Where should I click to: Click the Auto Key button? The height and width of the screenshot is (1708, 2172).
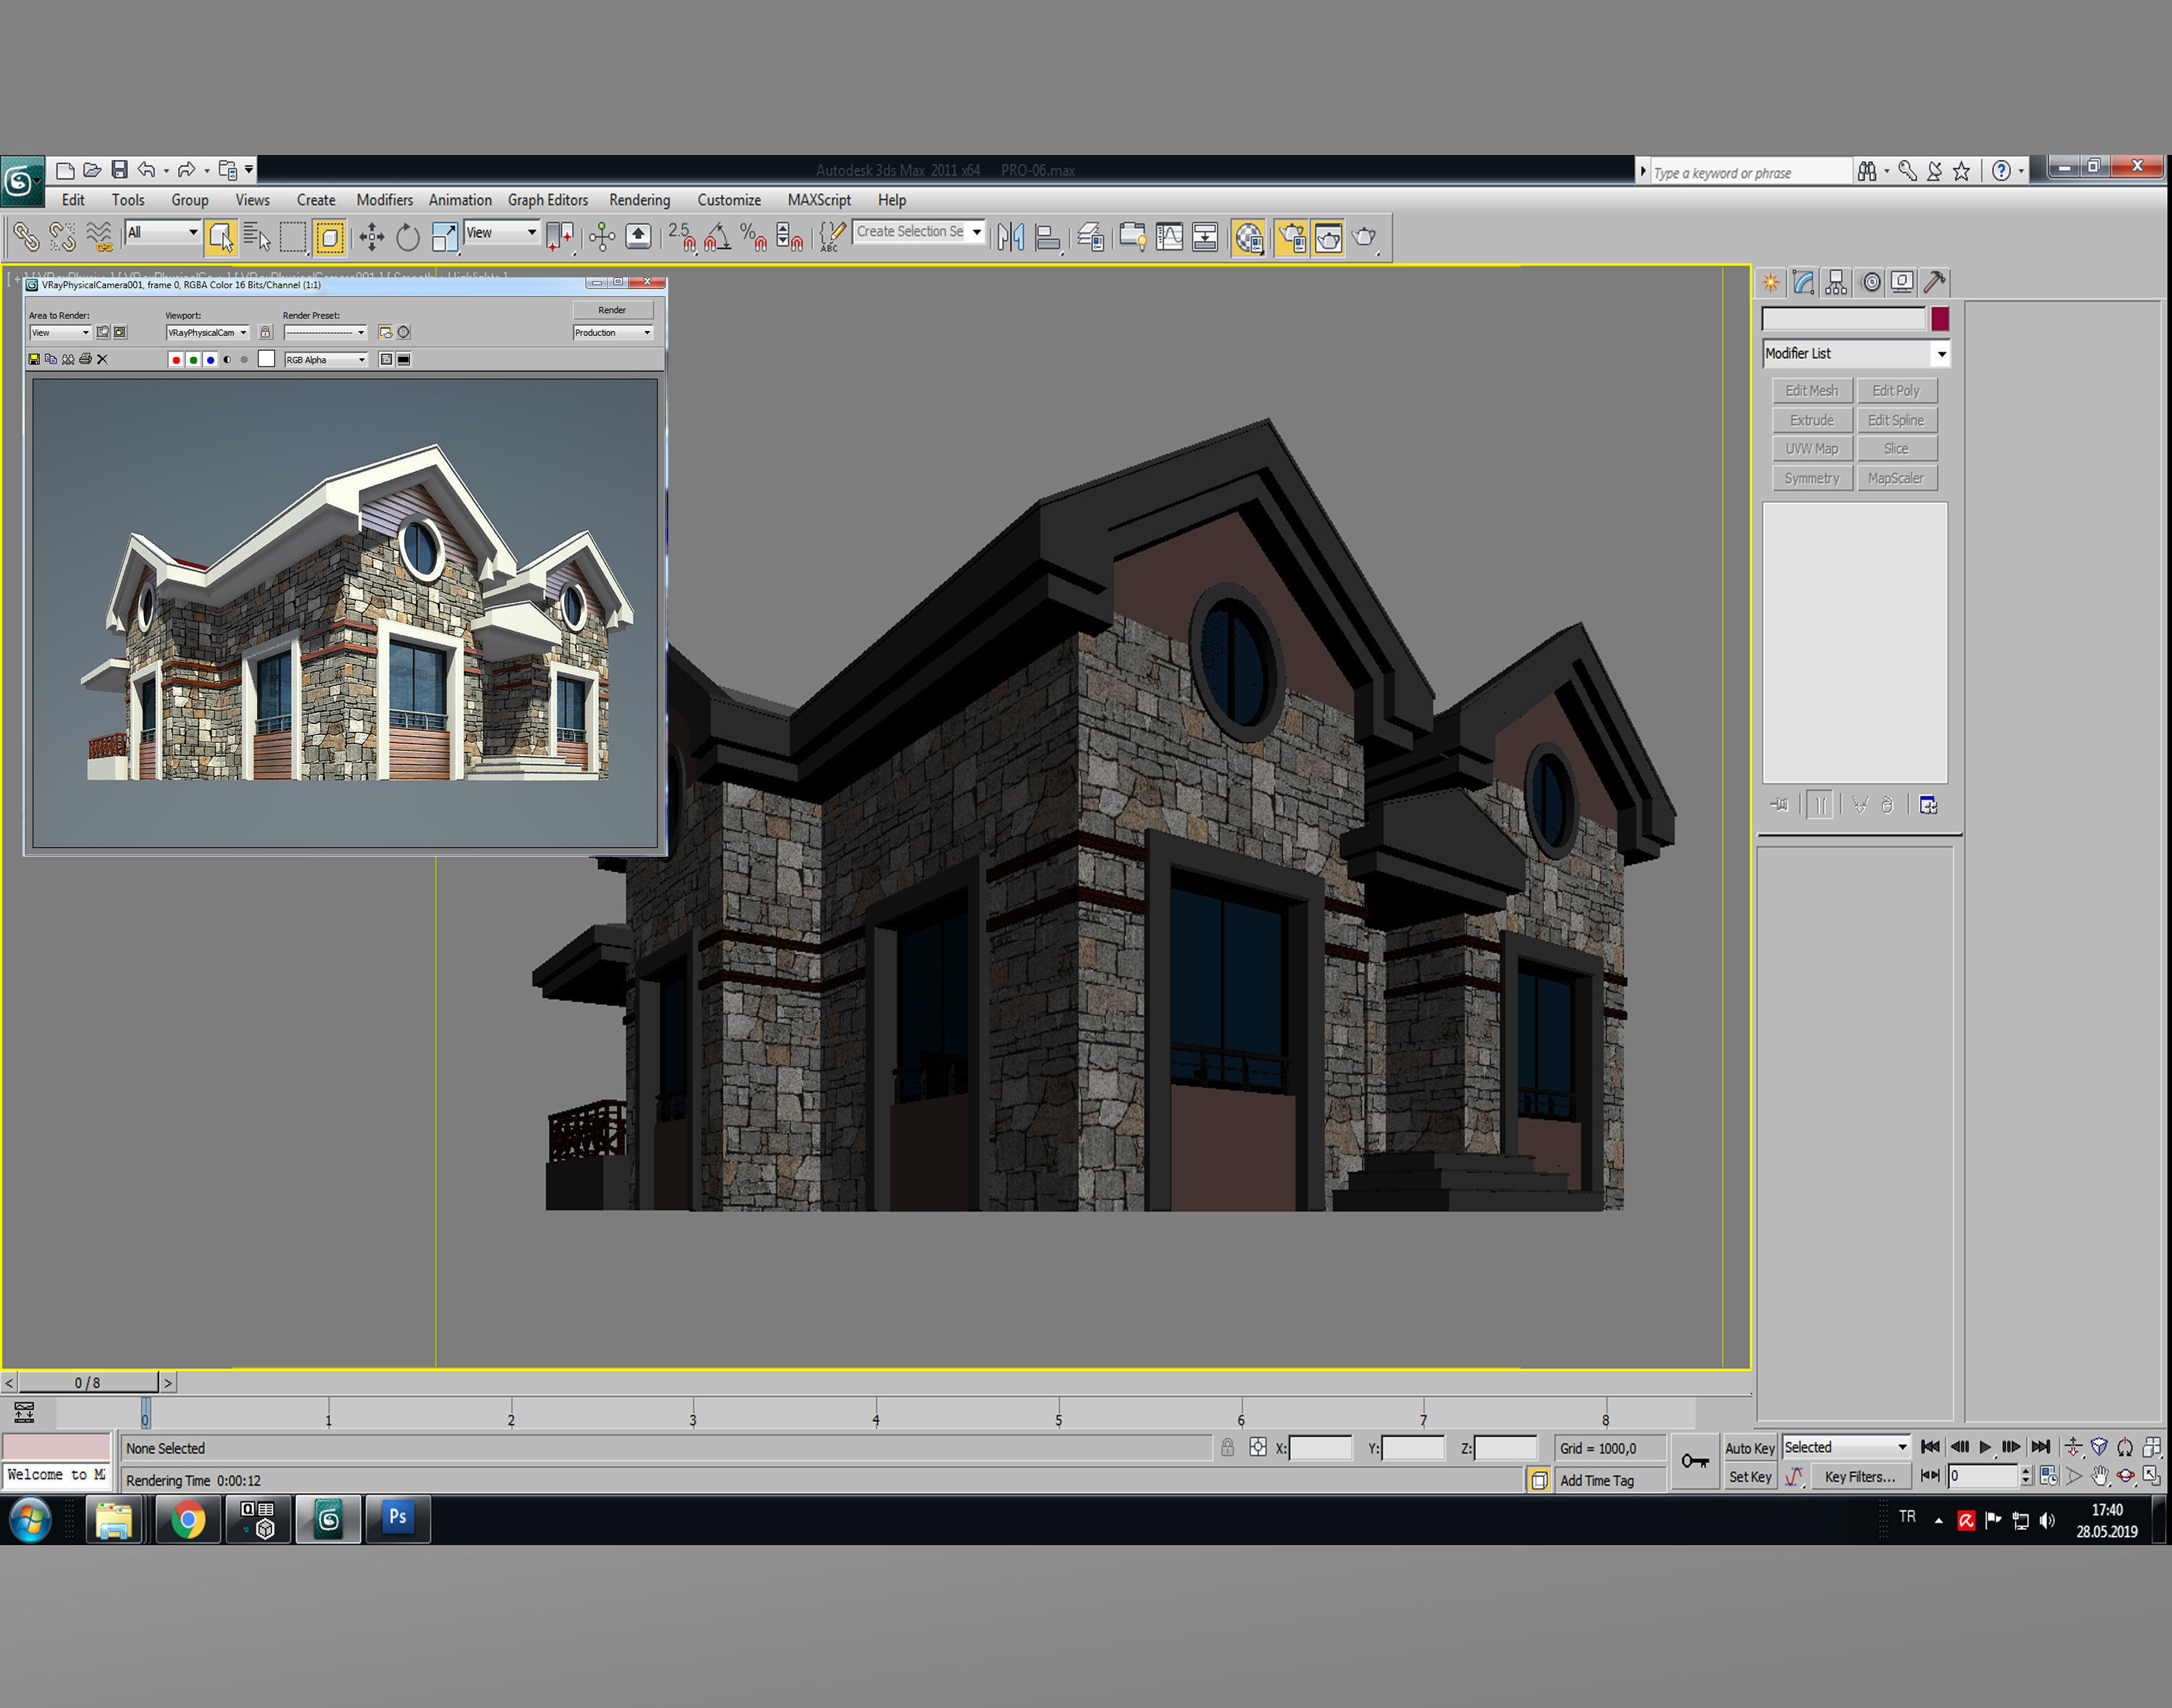tap(1750, 1448)
